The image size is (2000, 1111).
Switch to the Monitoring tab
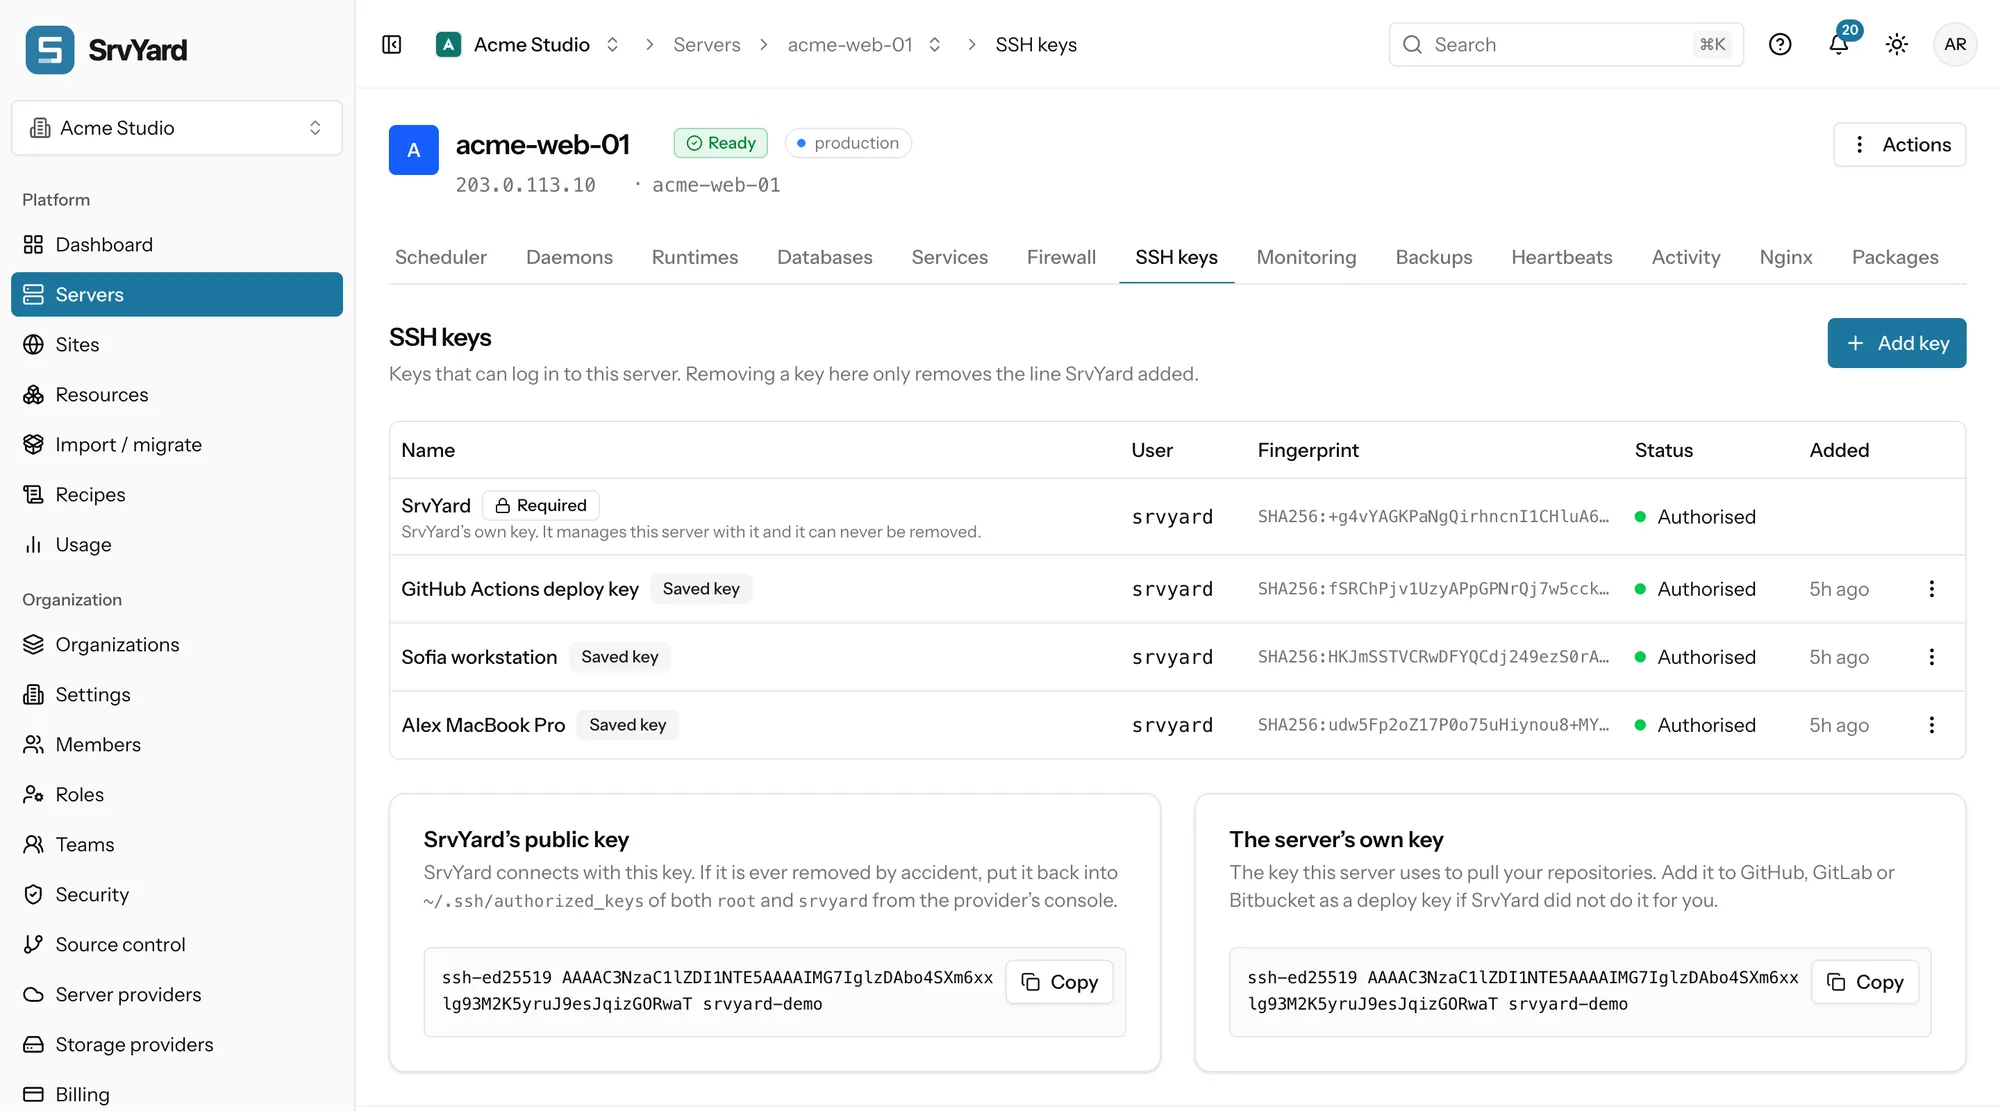(1306, 258)
